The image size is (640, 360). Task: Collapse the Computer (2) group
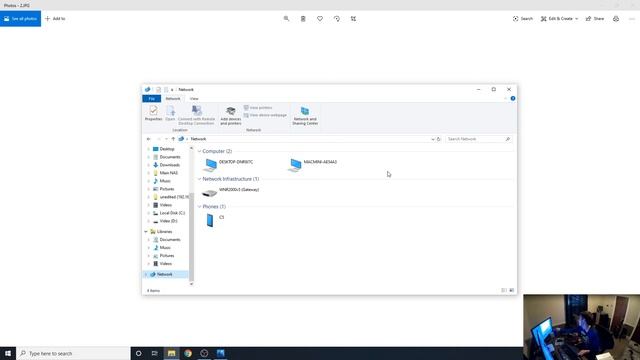(x=200, y=151)
